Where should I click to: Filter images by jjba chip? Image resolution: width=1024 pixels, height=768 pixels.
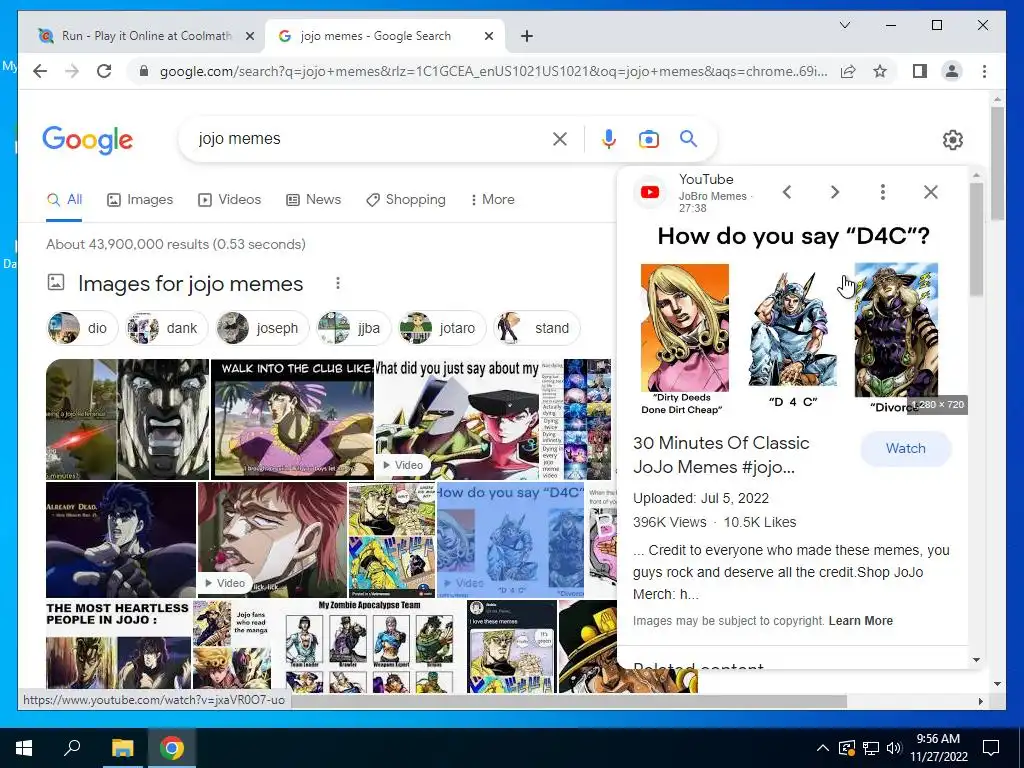coord(353,328)
